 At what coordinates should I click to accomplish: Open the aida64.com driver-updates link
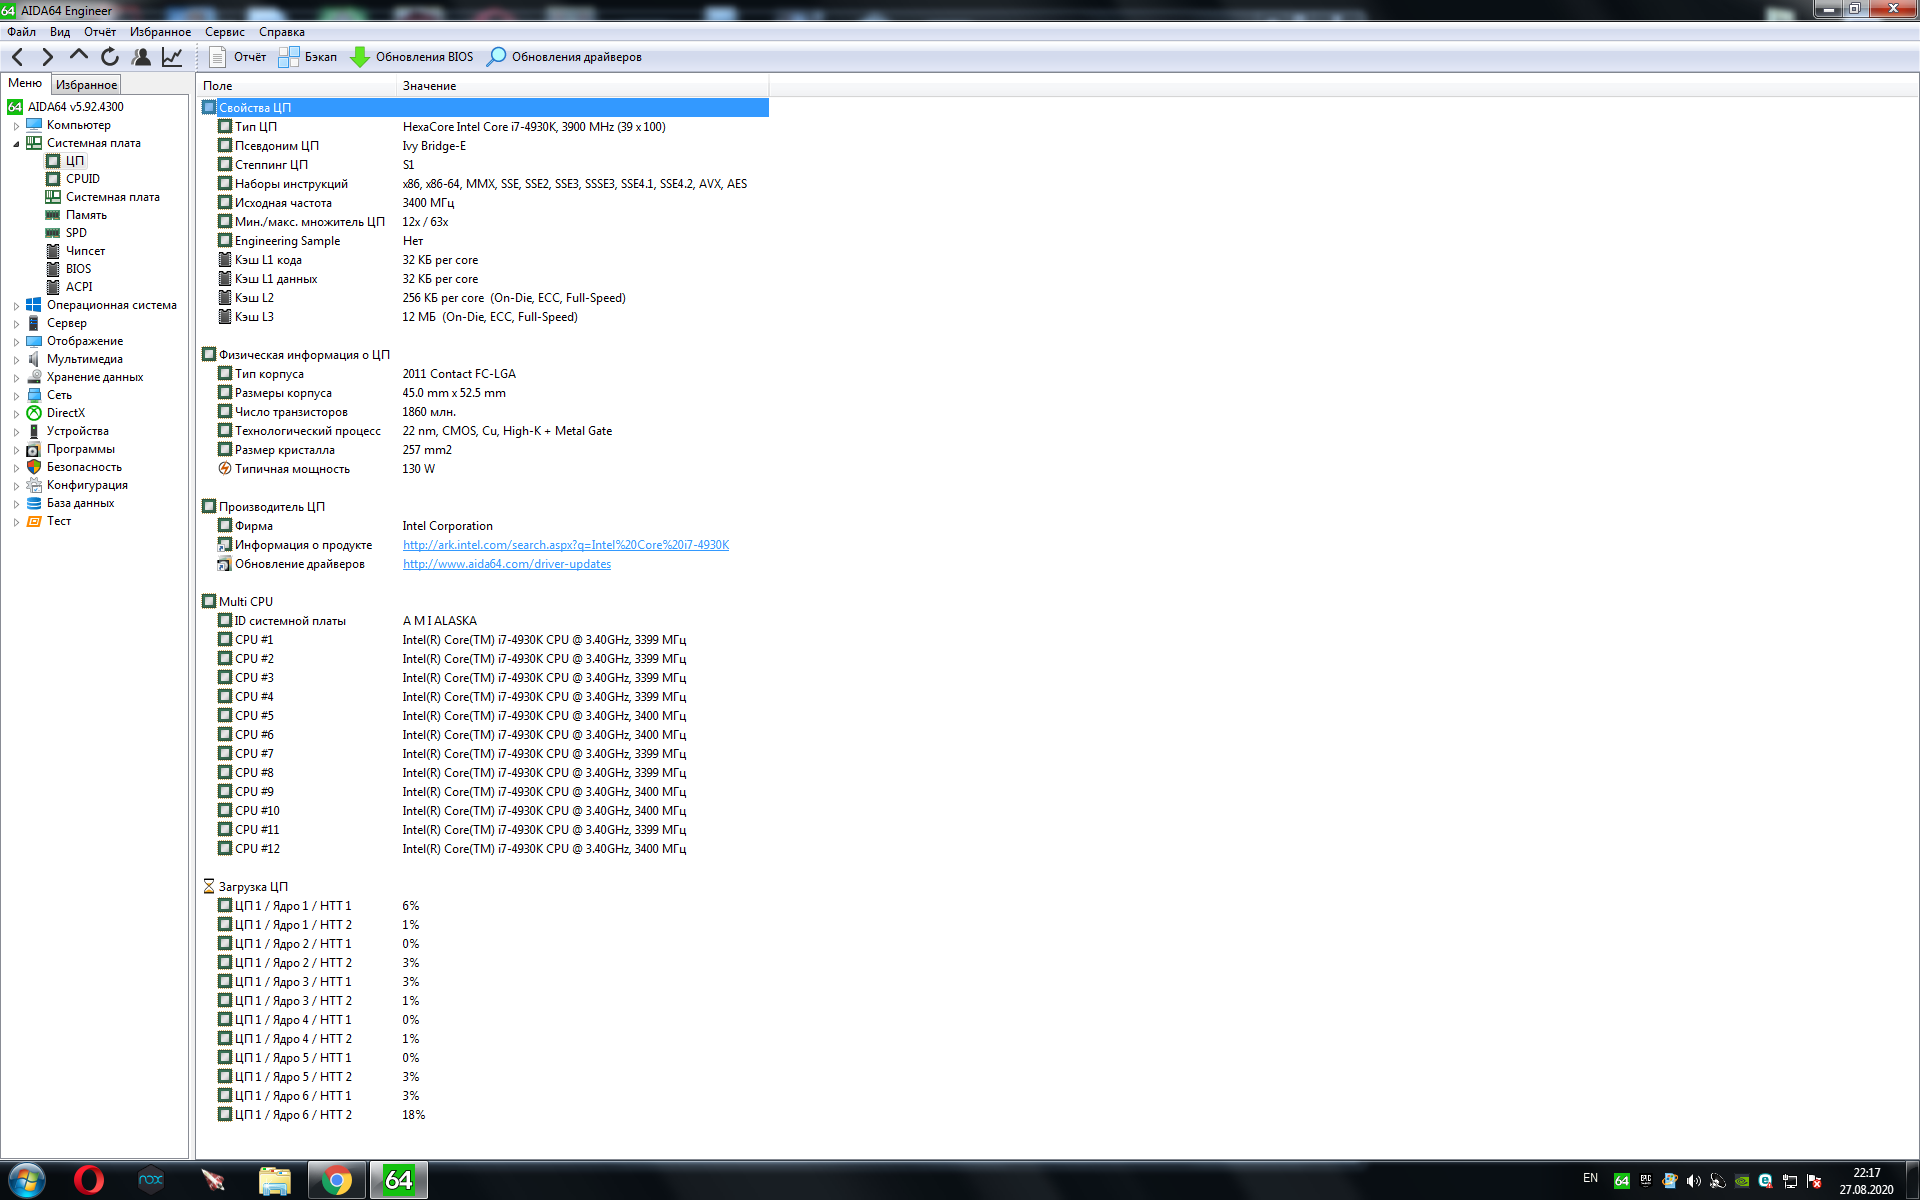coord(506,564)
